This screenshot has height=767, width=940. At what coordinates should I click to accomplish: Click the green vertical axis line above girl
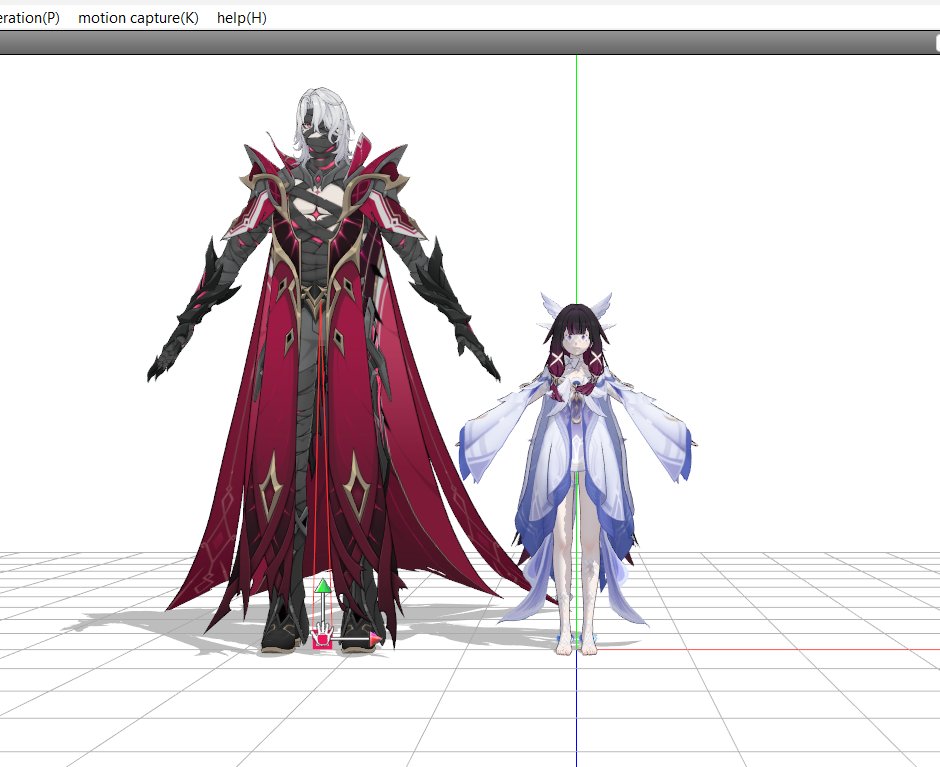coord(577,170)
